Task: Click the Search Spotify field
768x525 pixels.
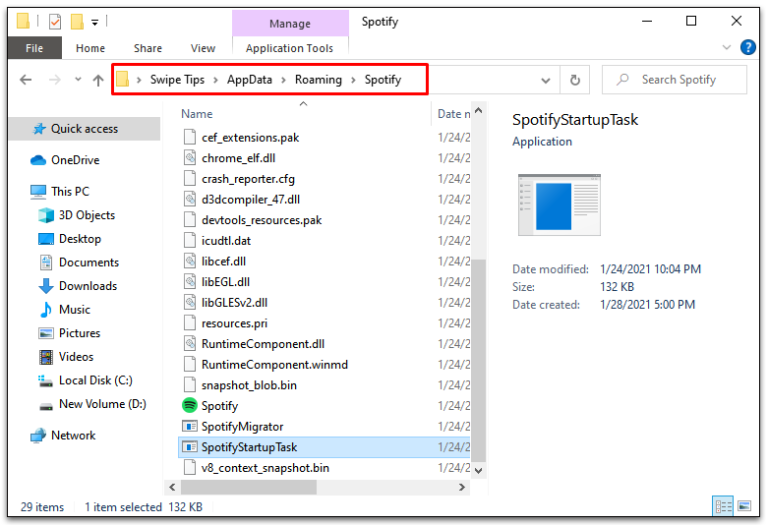Action: tap(675, 79)
